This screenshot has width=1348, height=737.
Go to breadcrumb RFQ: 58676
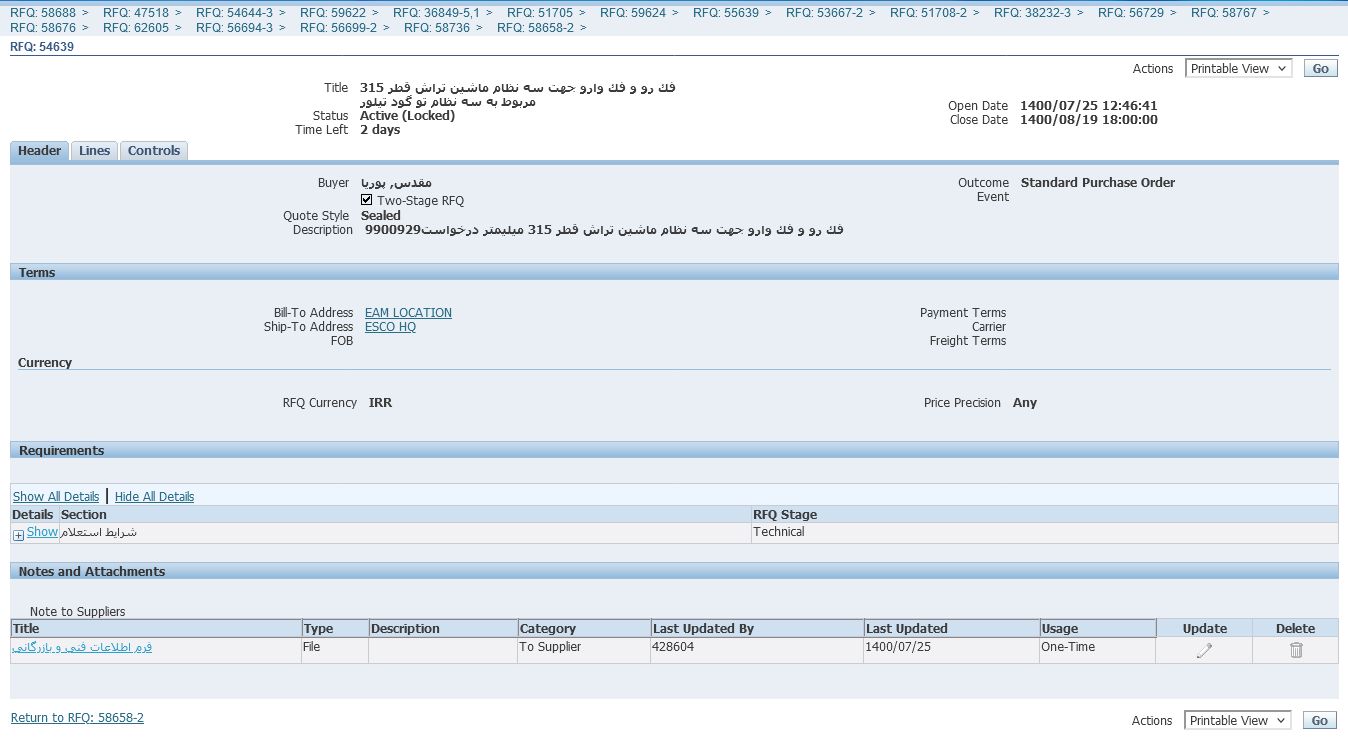43,28
